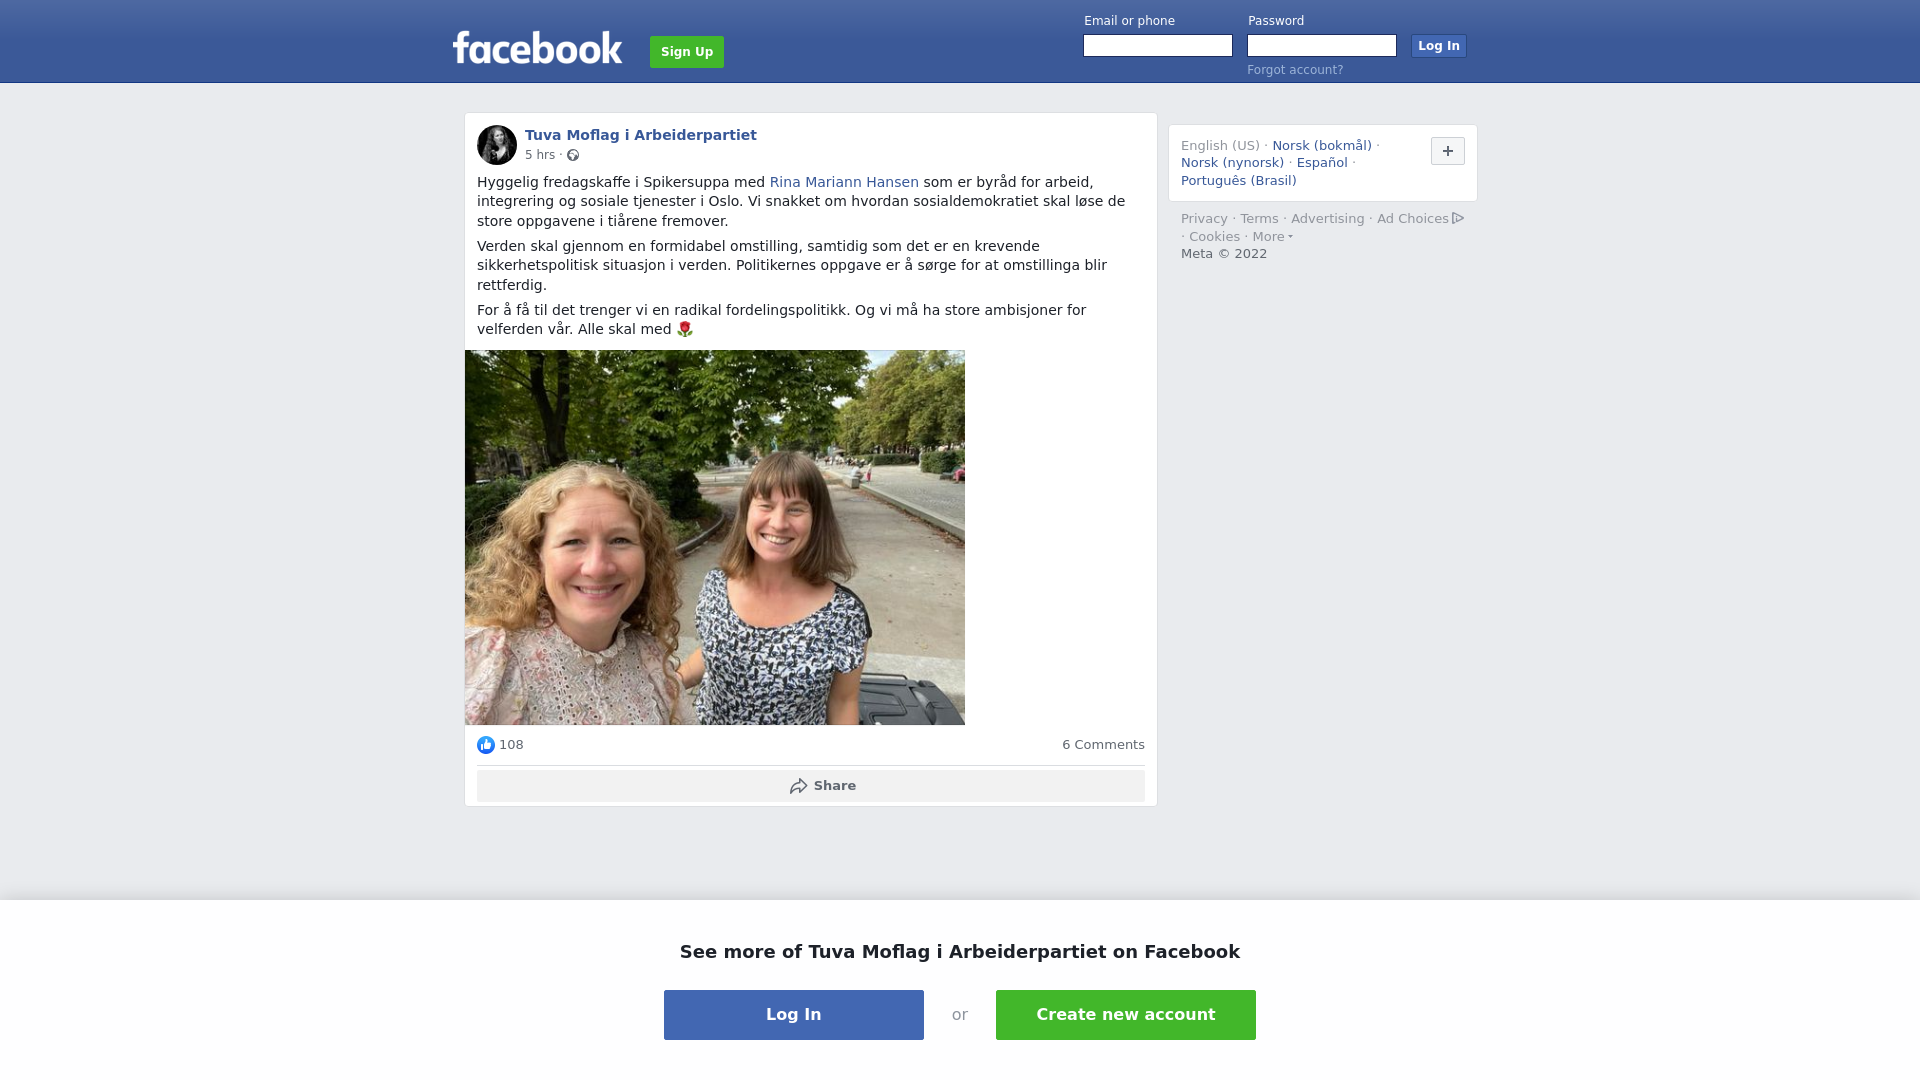
Task: Click the thumbs-up reaction icon
Action: tap(486, 745)
